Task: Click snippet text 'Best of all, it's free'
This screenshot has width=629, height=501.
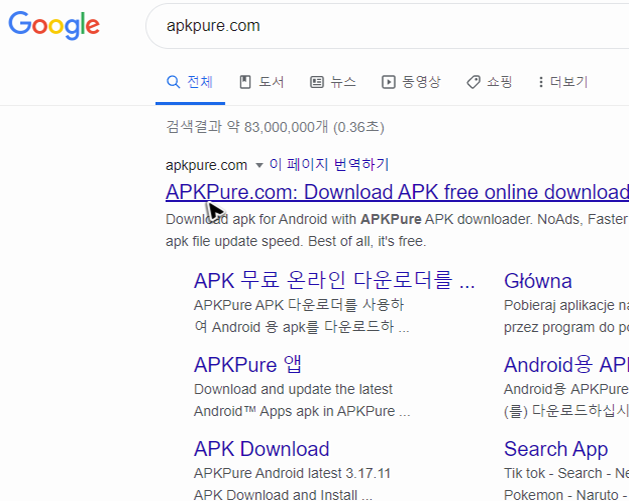Action: 367,241
